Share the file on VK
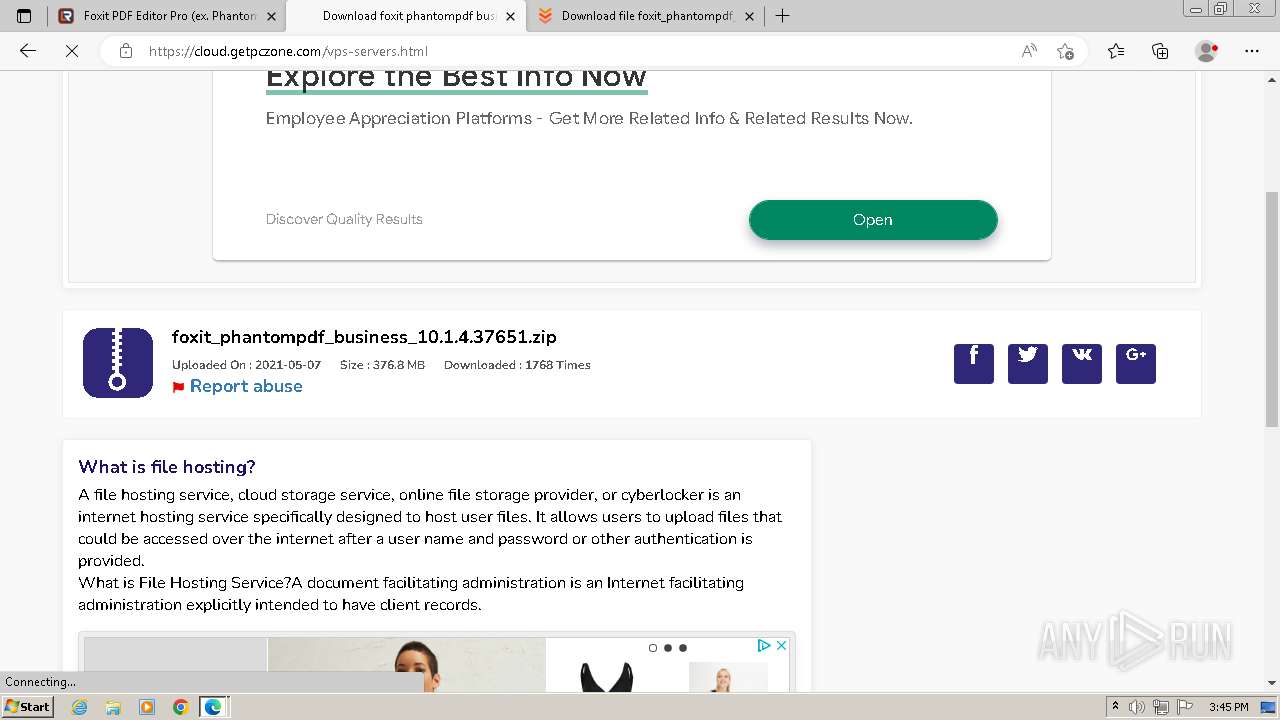 pos(1082,364)
